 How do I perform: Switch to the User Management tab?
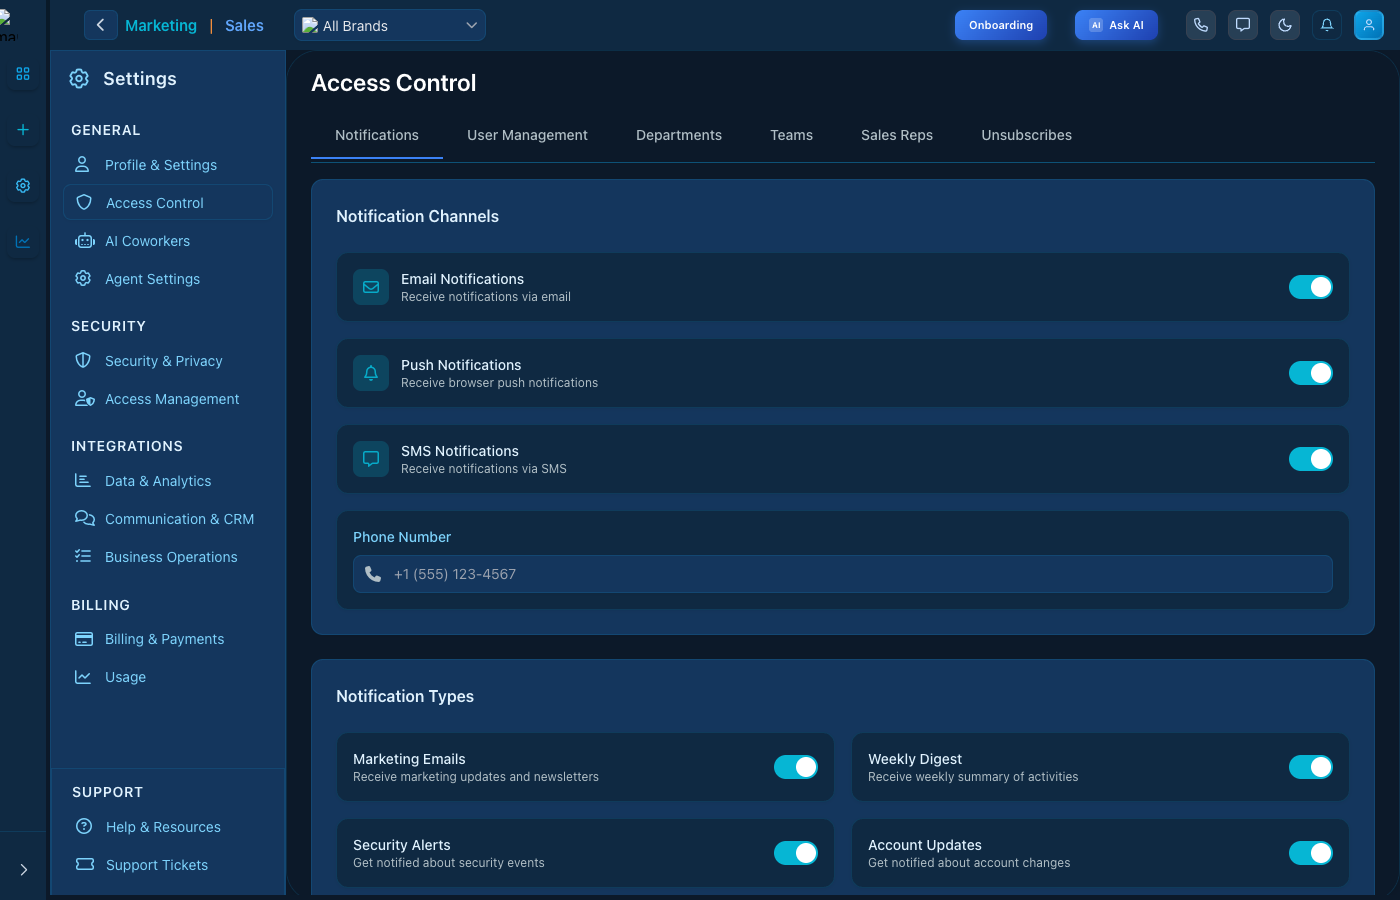click(x=527, y=135)
